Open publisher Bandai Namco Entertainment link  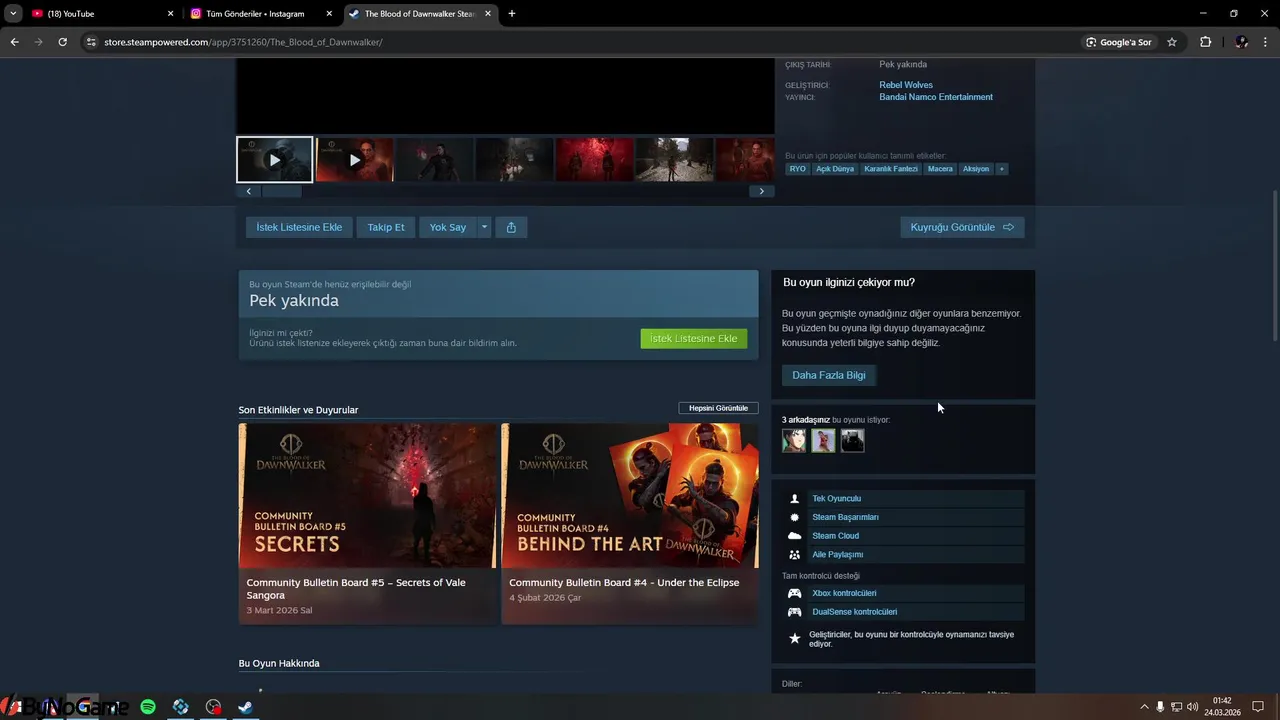click(x=936, y=97)
